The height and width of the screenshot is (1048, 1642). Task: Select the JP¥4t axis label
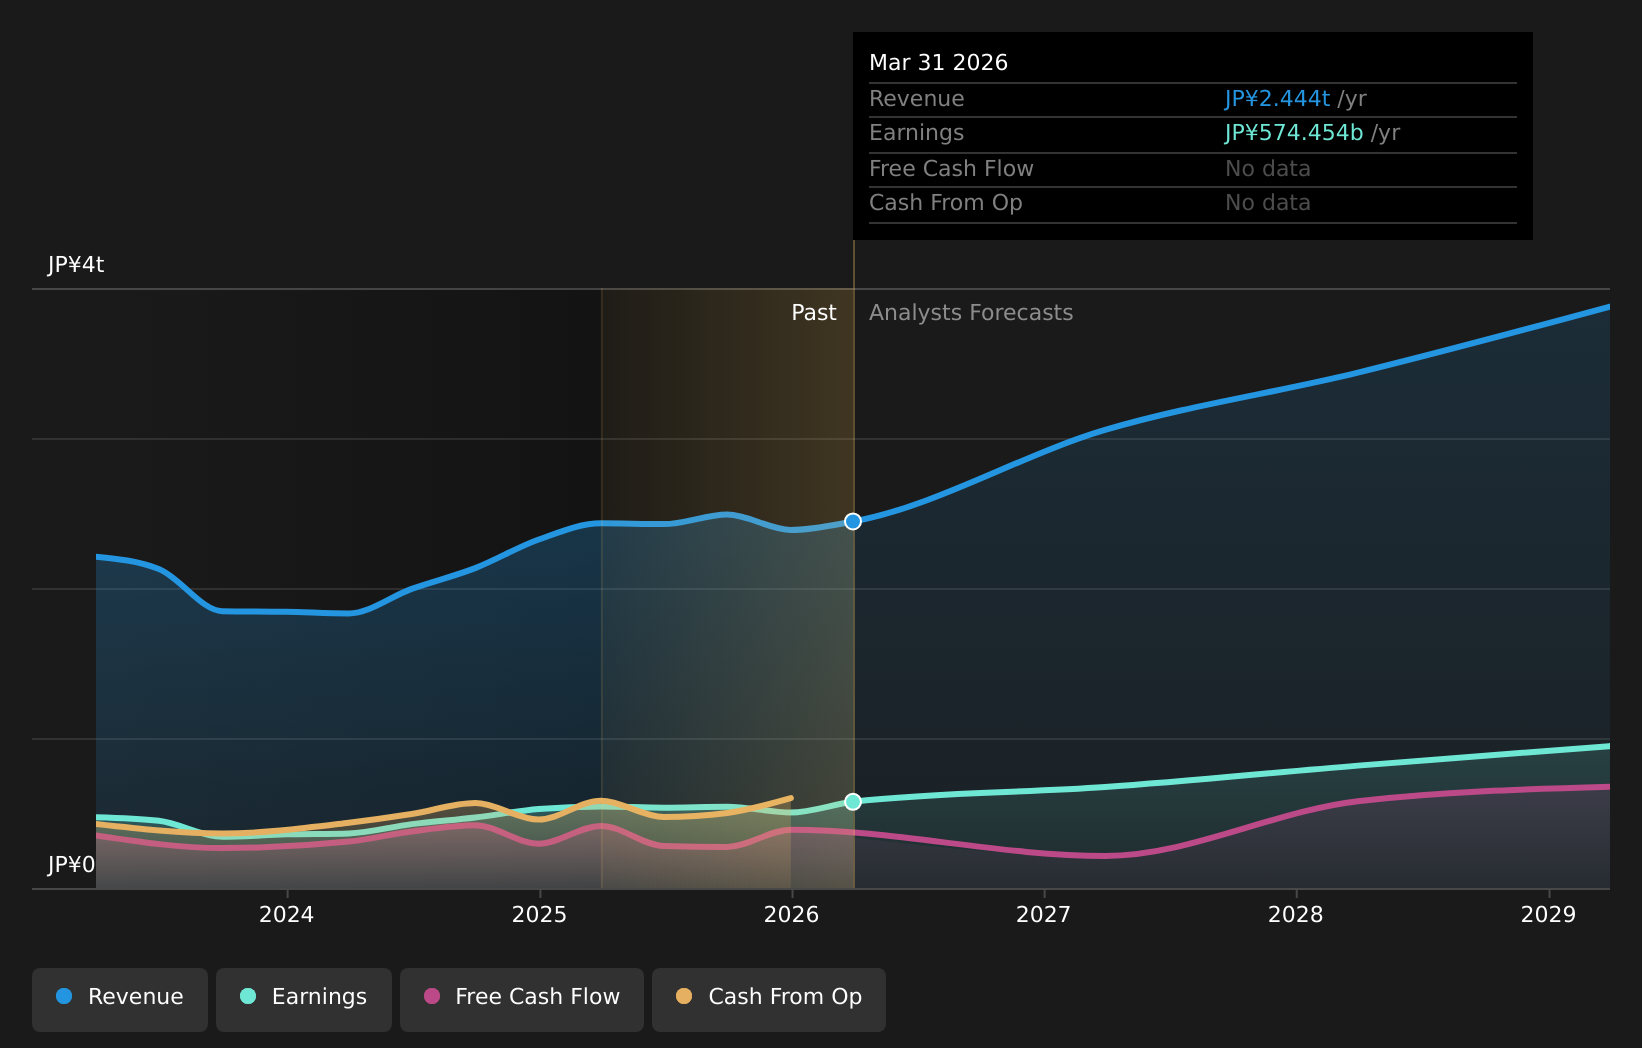pos(76,265)
